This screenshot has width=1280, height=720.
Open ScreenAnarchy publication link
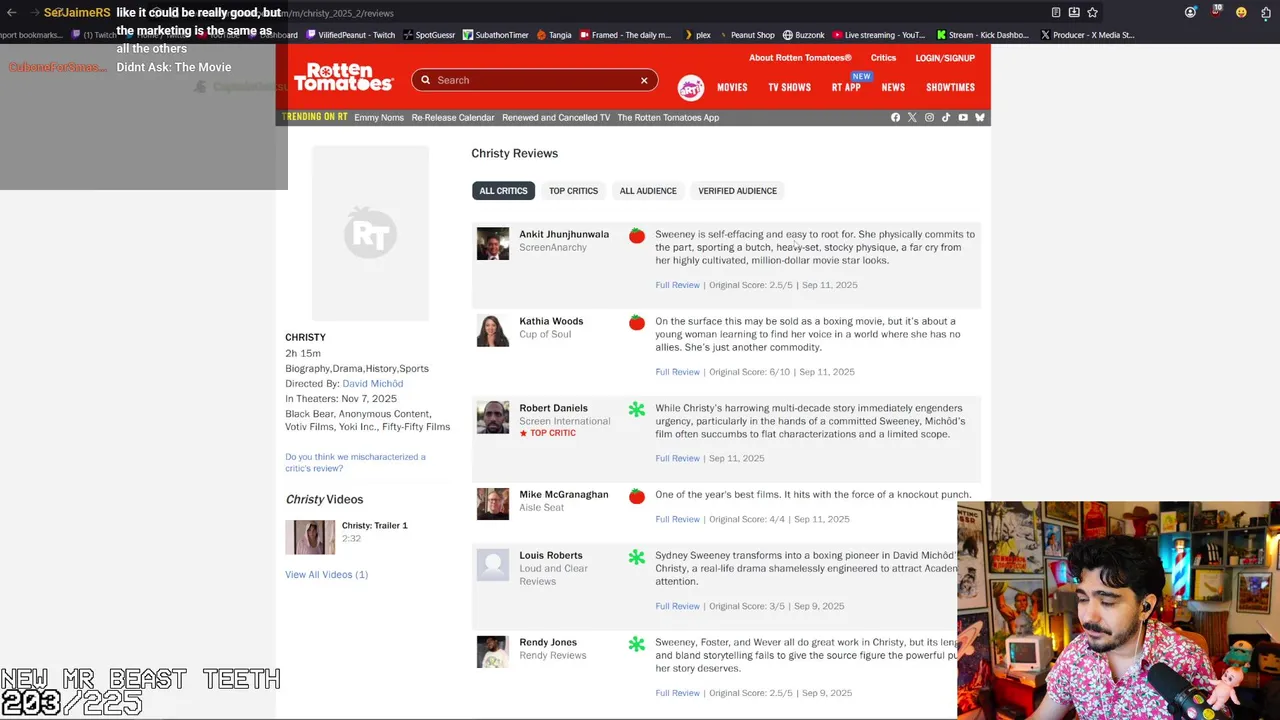click(x=553, y=248)
